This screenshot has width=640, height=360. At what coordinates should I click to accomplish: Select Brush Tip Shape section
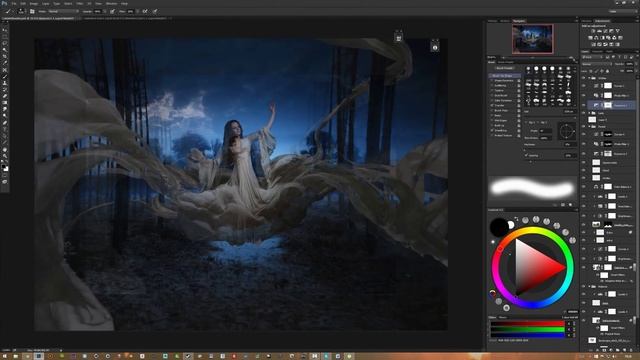(x=504, y=76)
